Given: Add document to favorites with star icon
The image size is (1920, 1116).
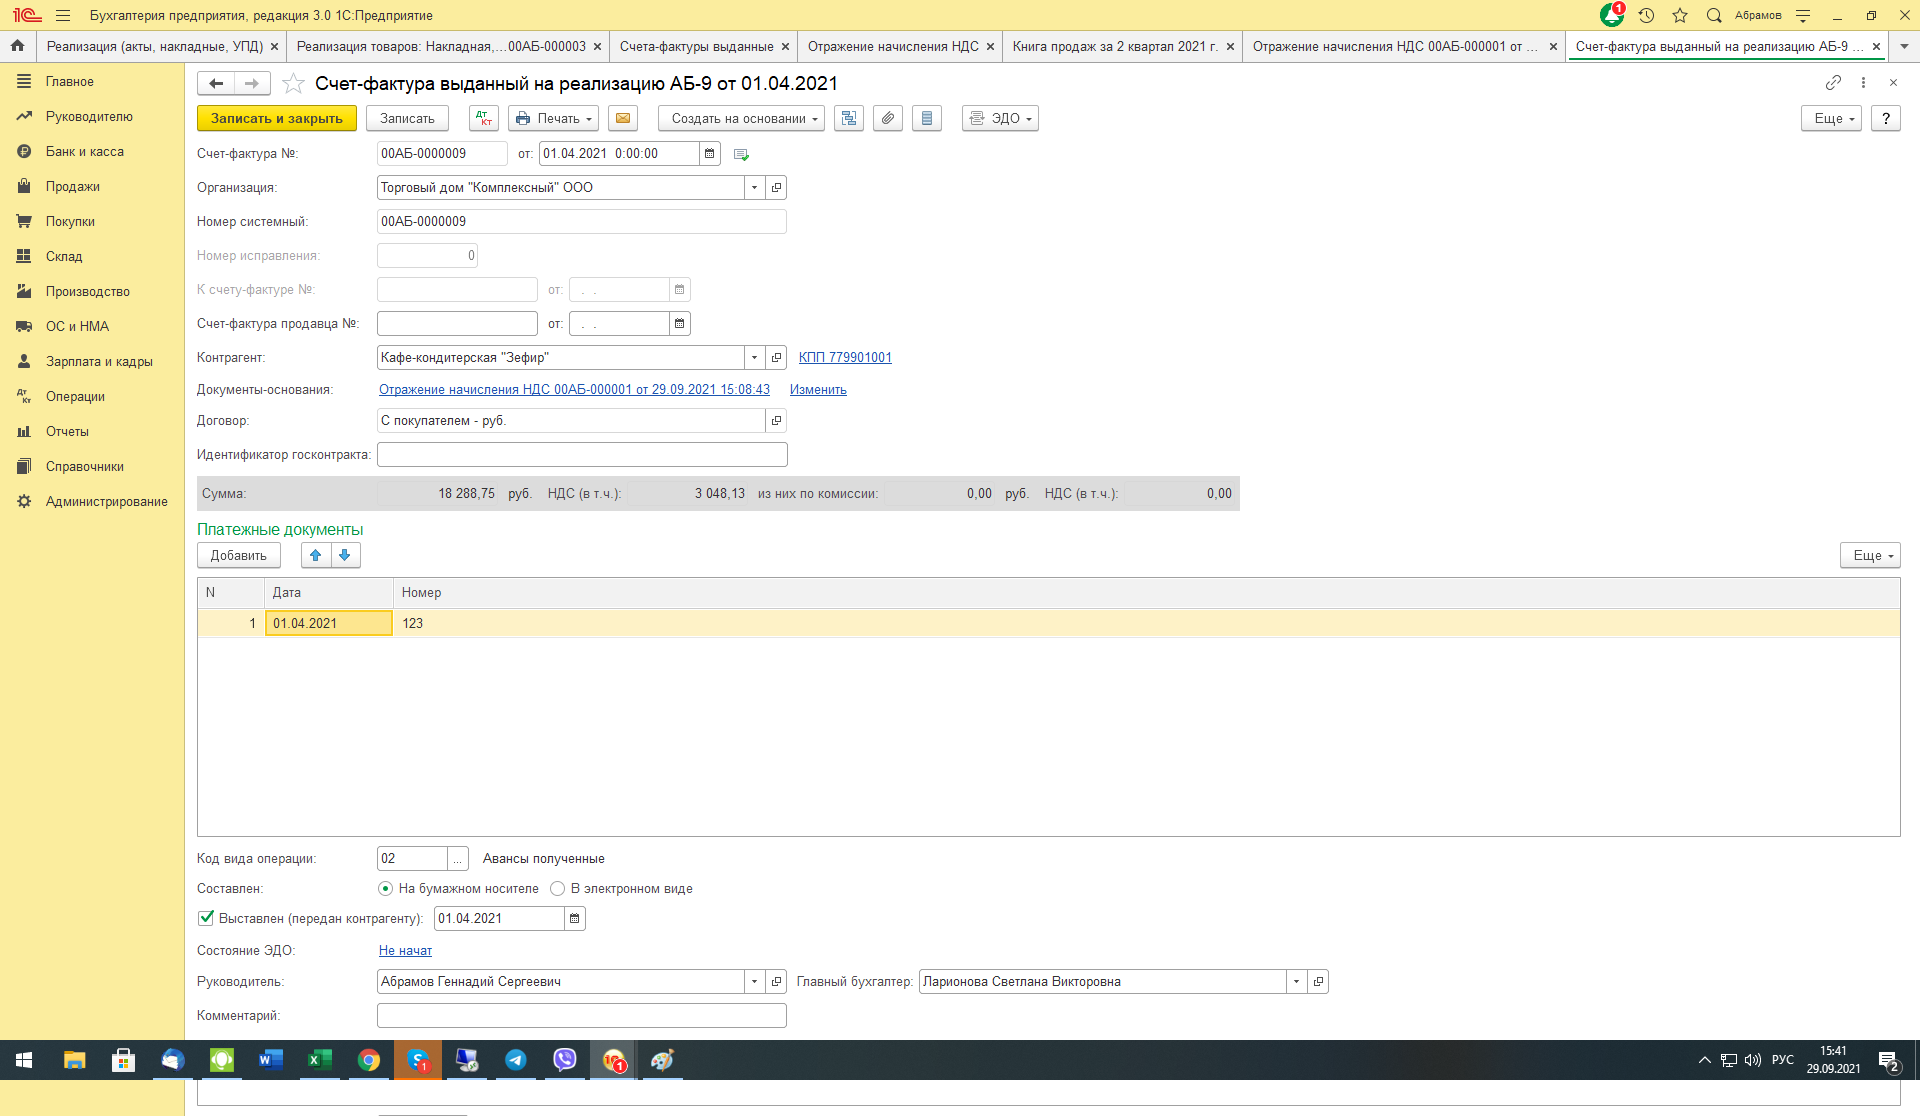Looking at the screenshot, I should coord(293,84).
